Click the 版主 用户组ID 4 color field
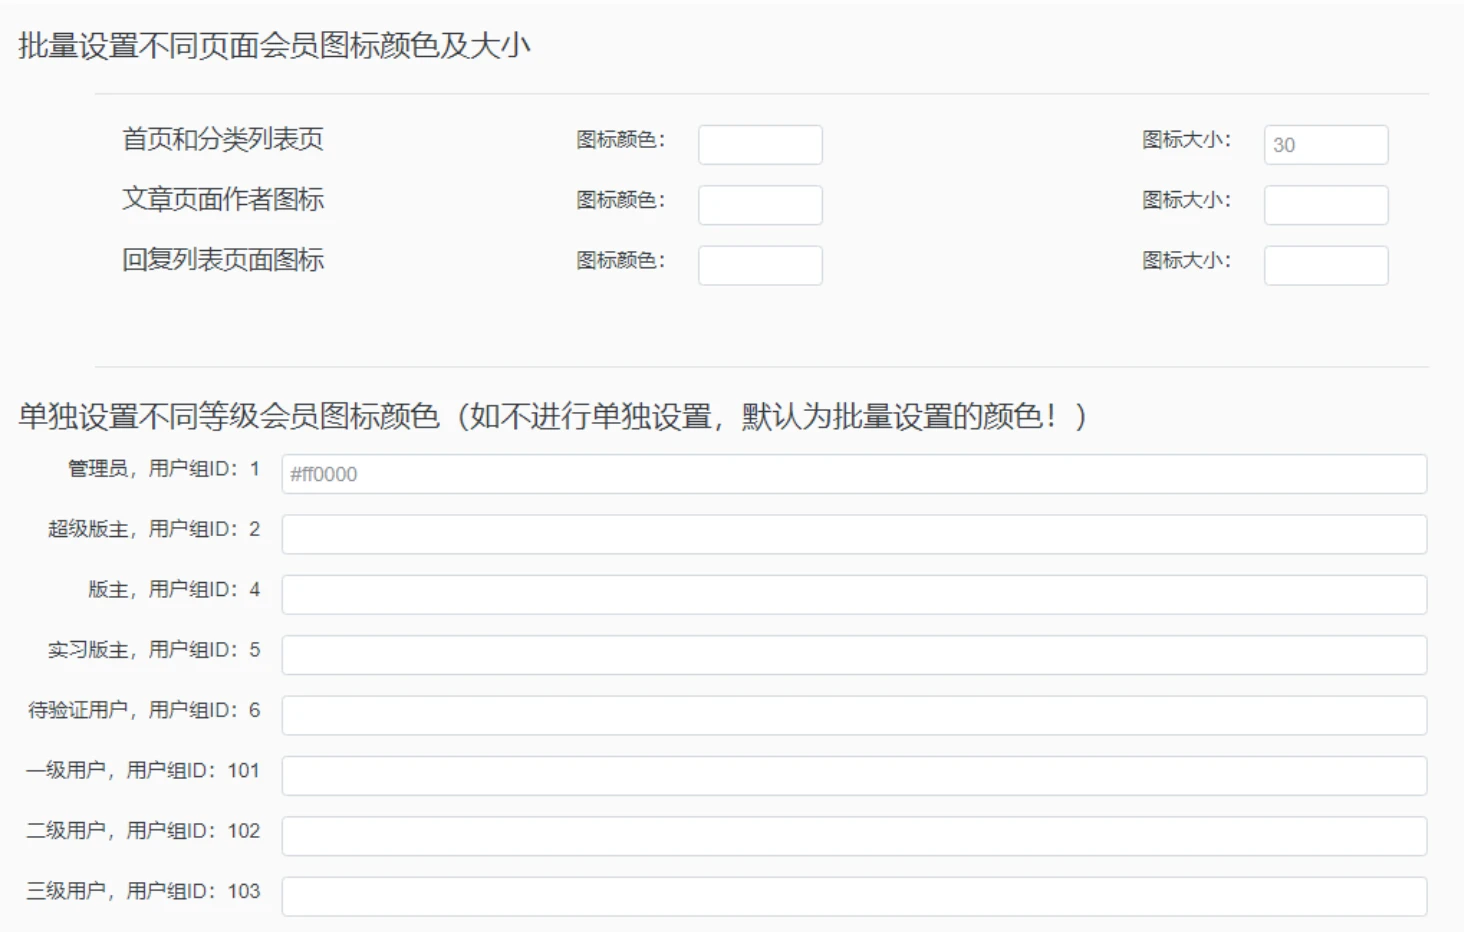 click(855, 593)
